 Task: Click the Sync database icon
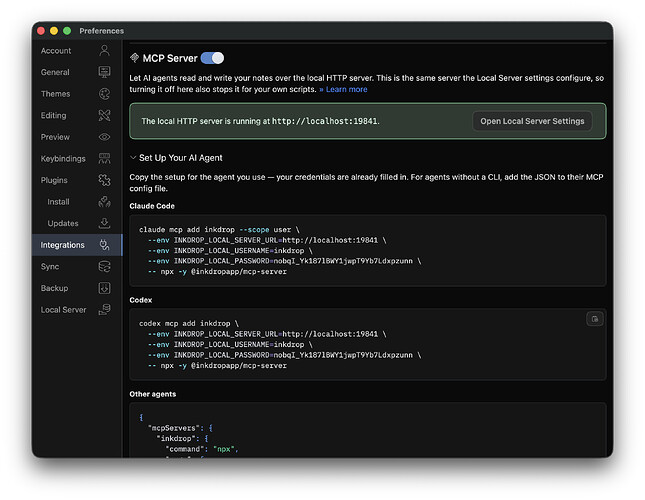pos(104,266)
